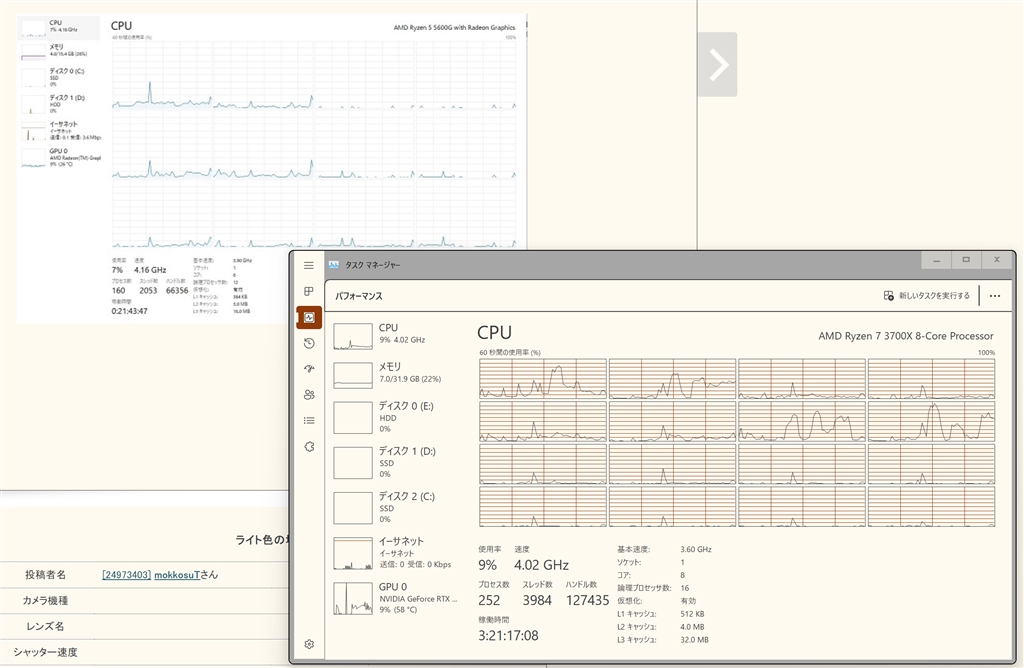Screen dimensions: 1024x668
Task: Click the 9% usage value
Action: click(x=487, y=565)
